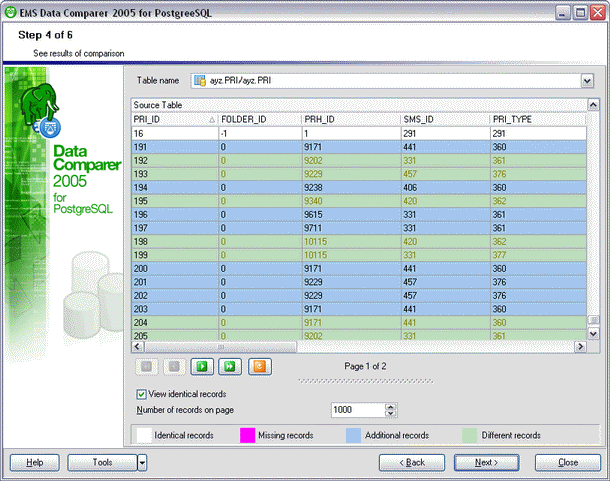The image size is (610, 481).
Task: Go to the first page button
Action: (147, 367)
